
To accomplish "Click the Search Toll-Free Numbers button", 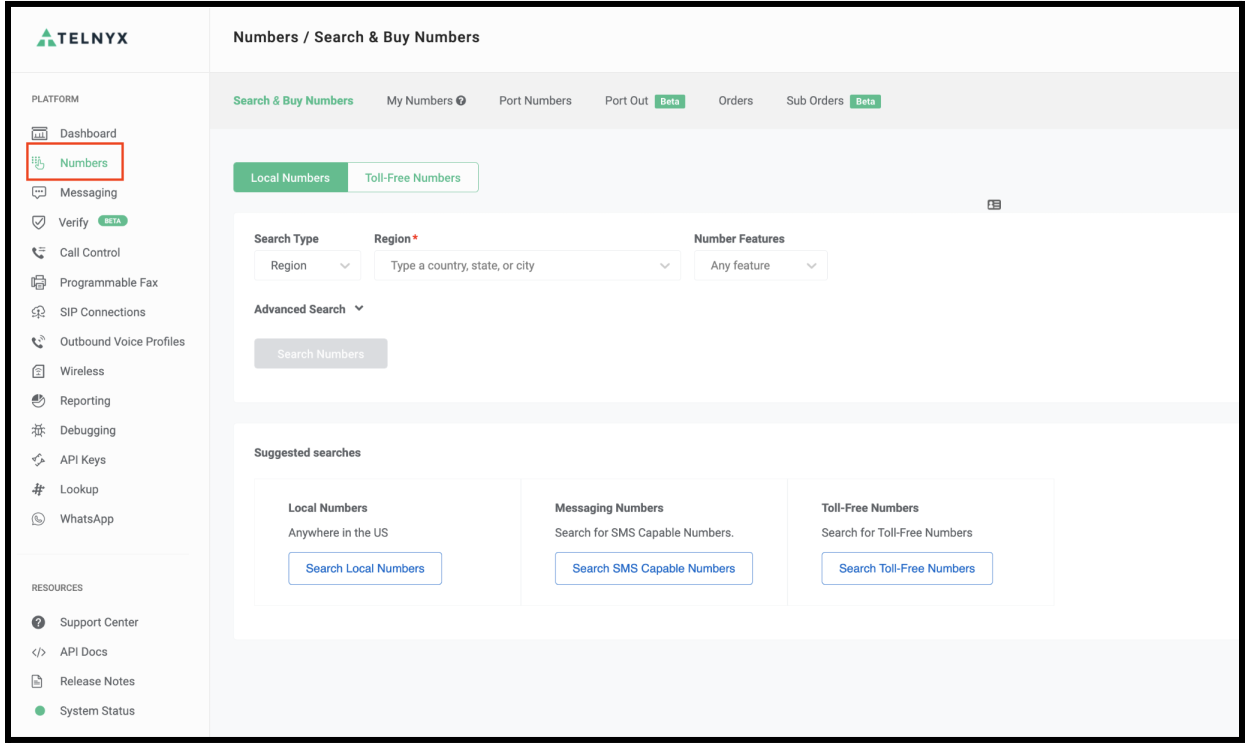I will click(x=907, y=568).
